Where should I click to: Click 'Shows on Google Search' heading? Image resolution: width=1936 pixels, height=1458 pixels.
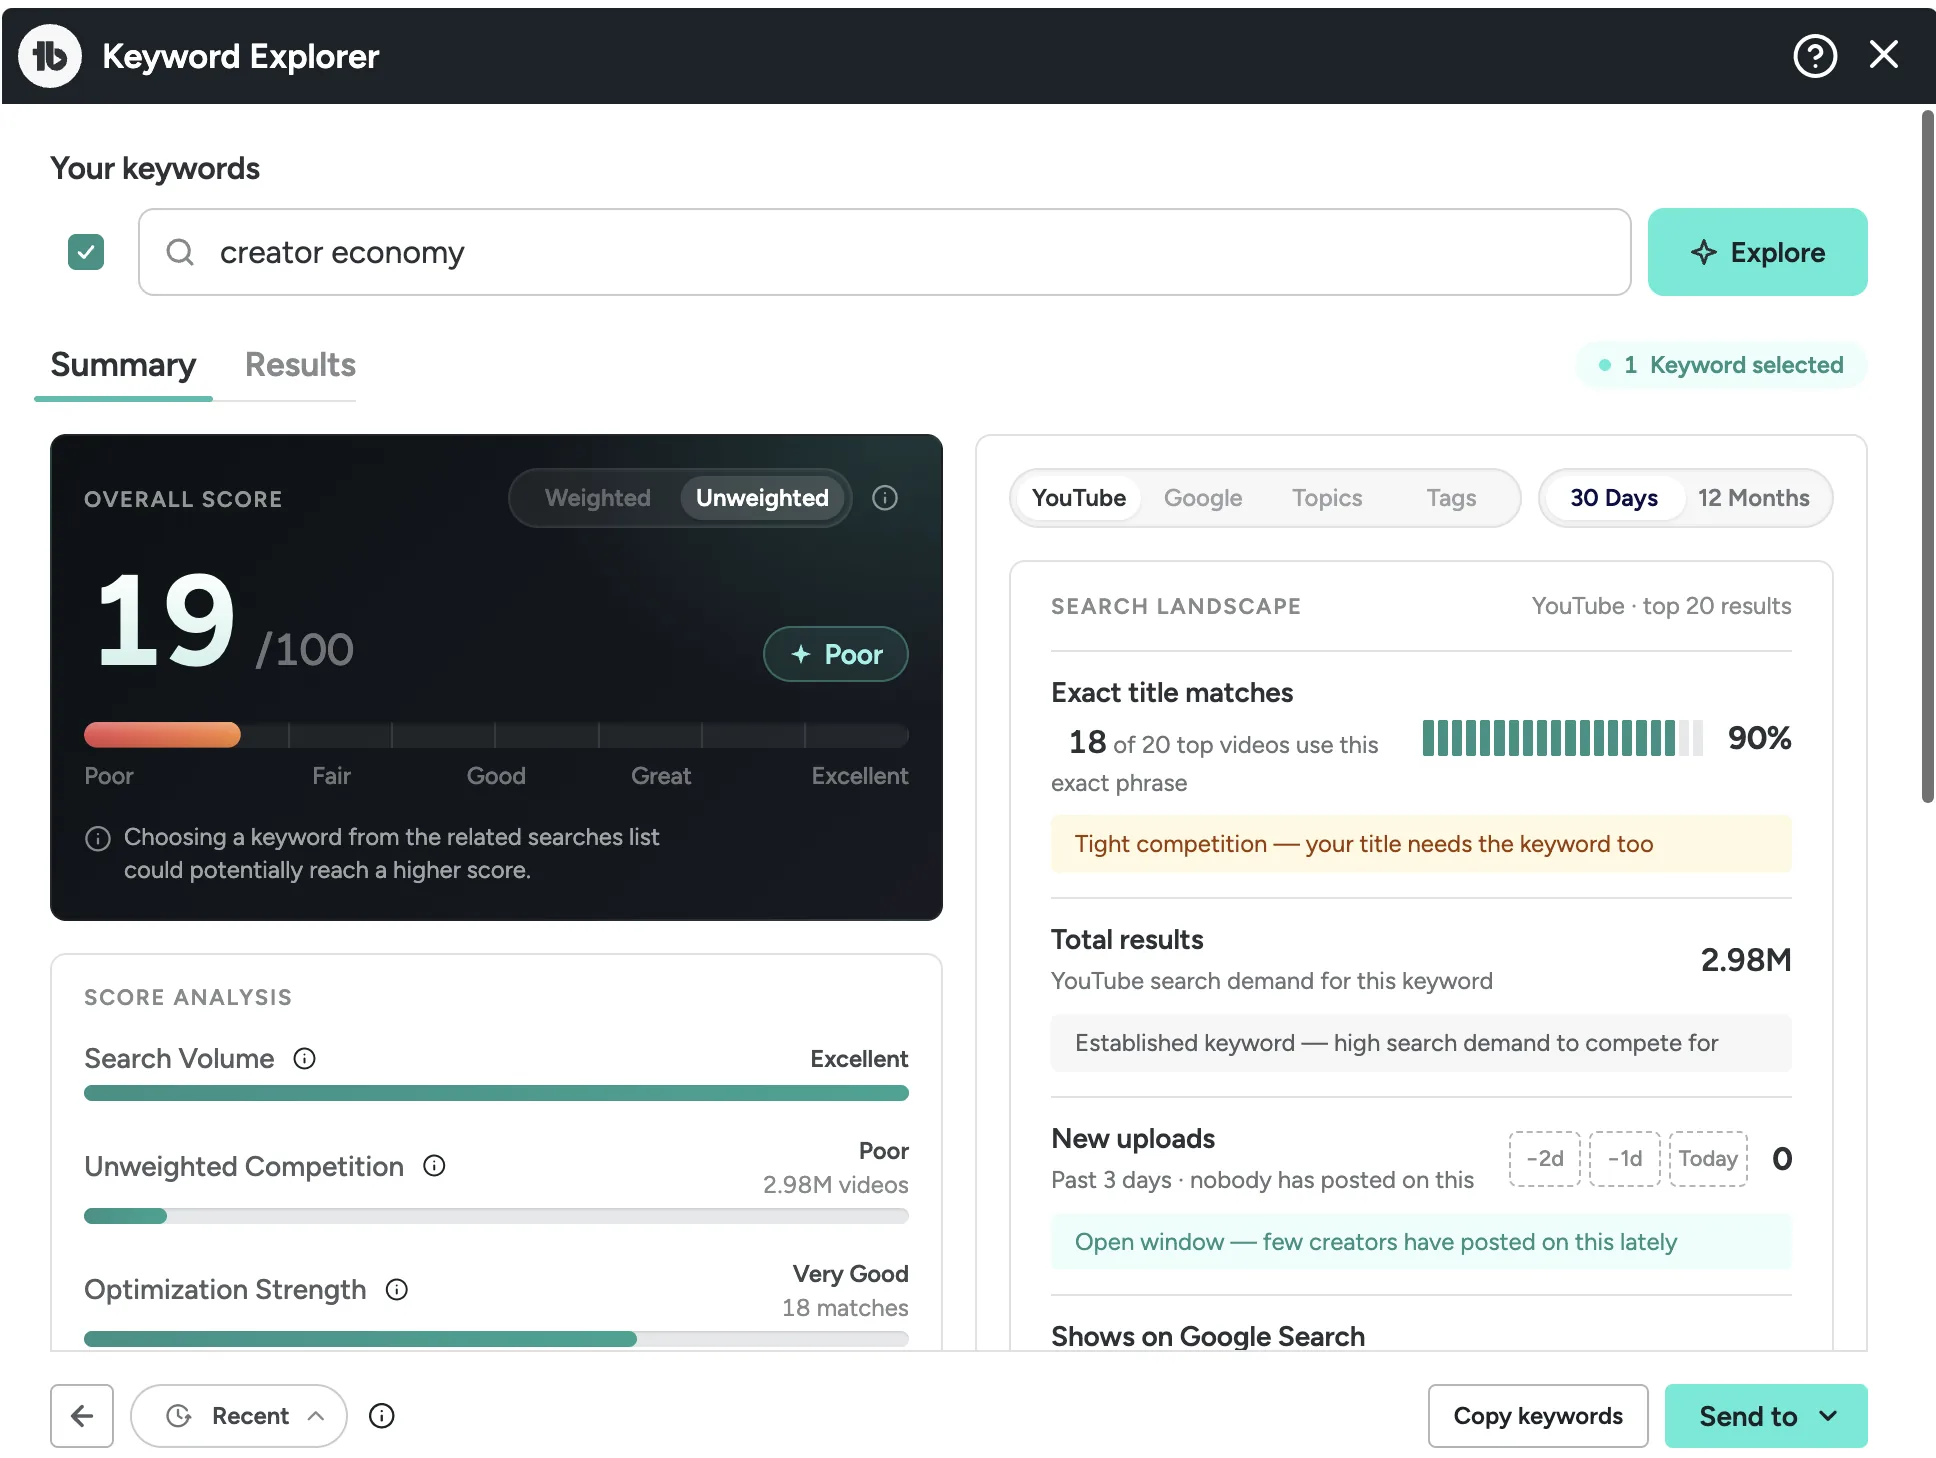point(1208,1337)
